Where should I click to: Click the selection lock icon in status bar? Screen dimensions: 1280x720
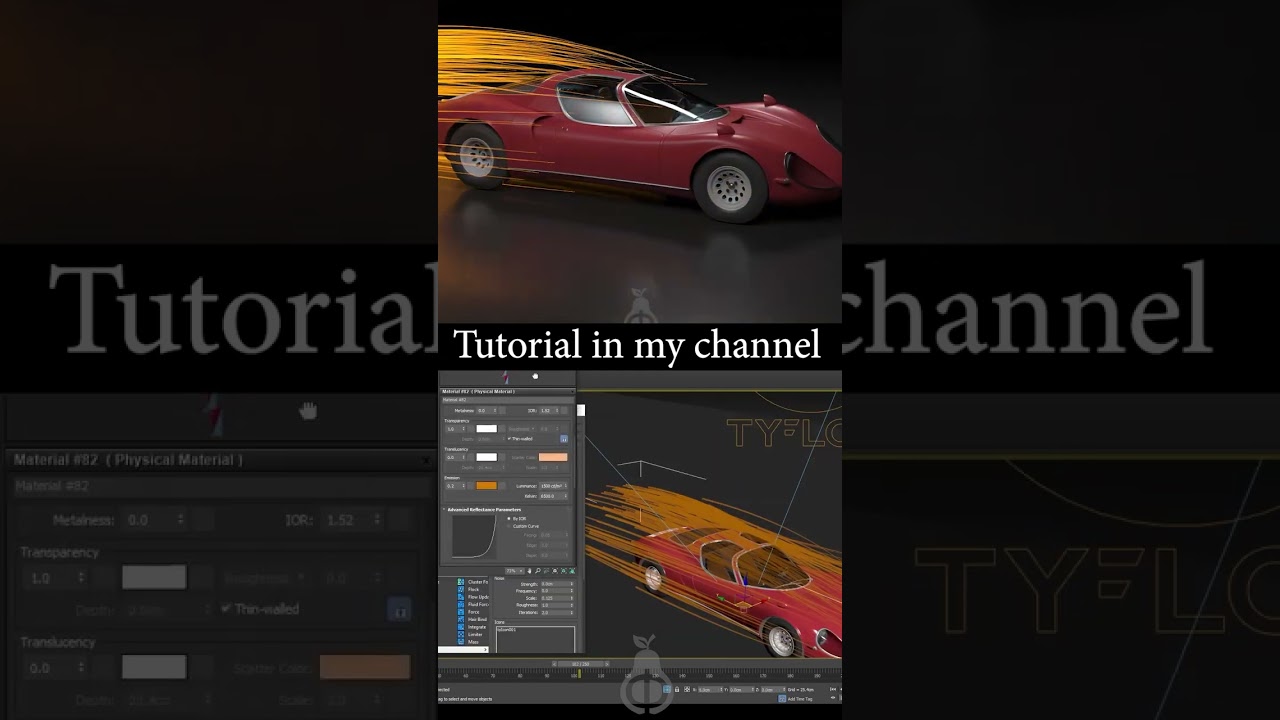click(677, 689)
